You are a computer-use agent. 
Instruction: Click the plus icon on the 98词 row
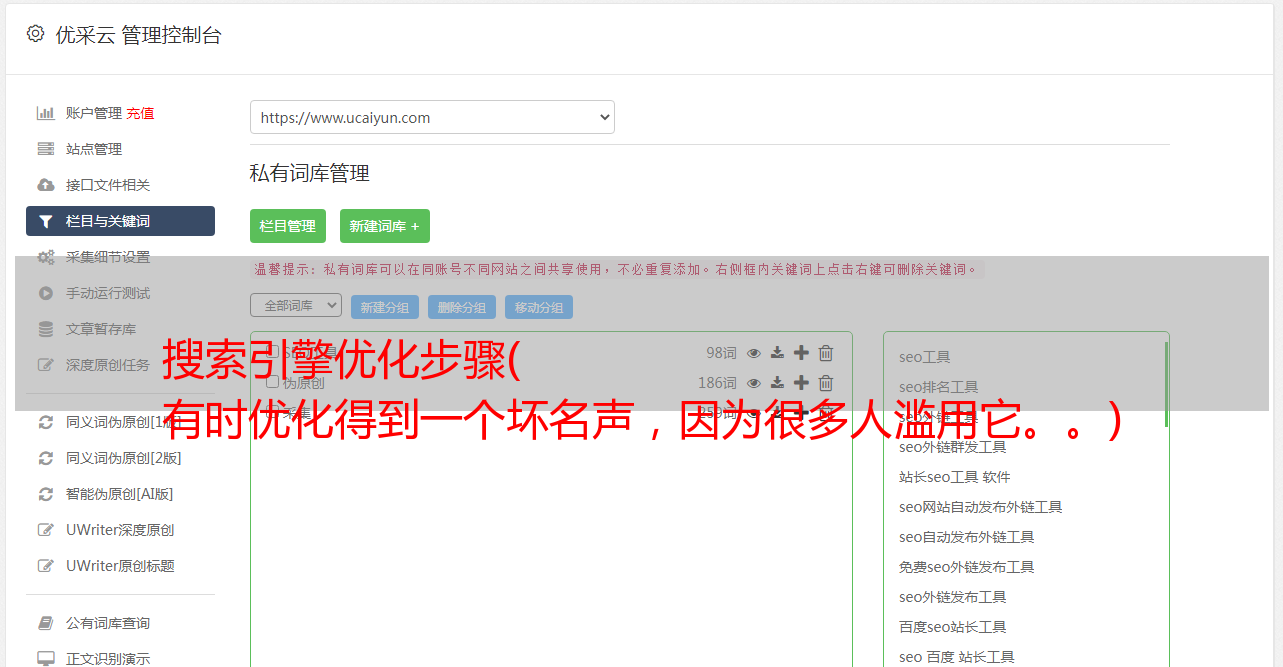[x=801, y=353]
